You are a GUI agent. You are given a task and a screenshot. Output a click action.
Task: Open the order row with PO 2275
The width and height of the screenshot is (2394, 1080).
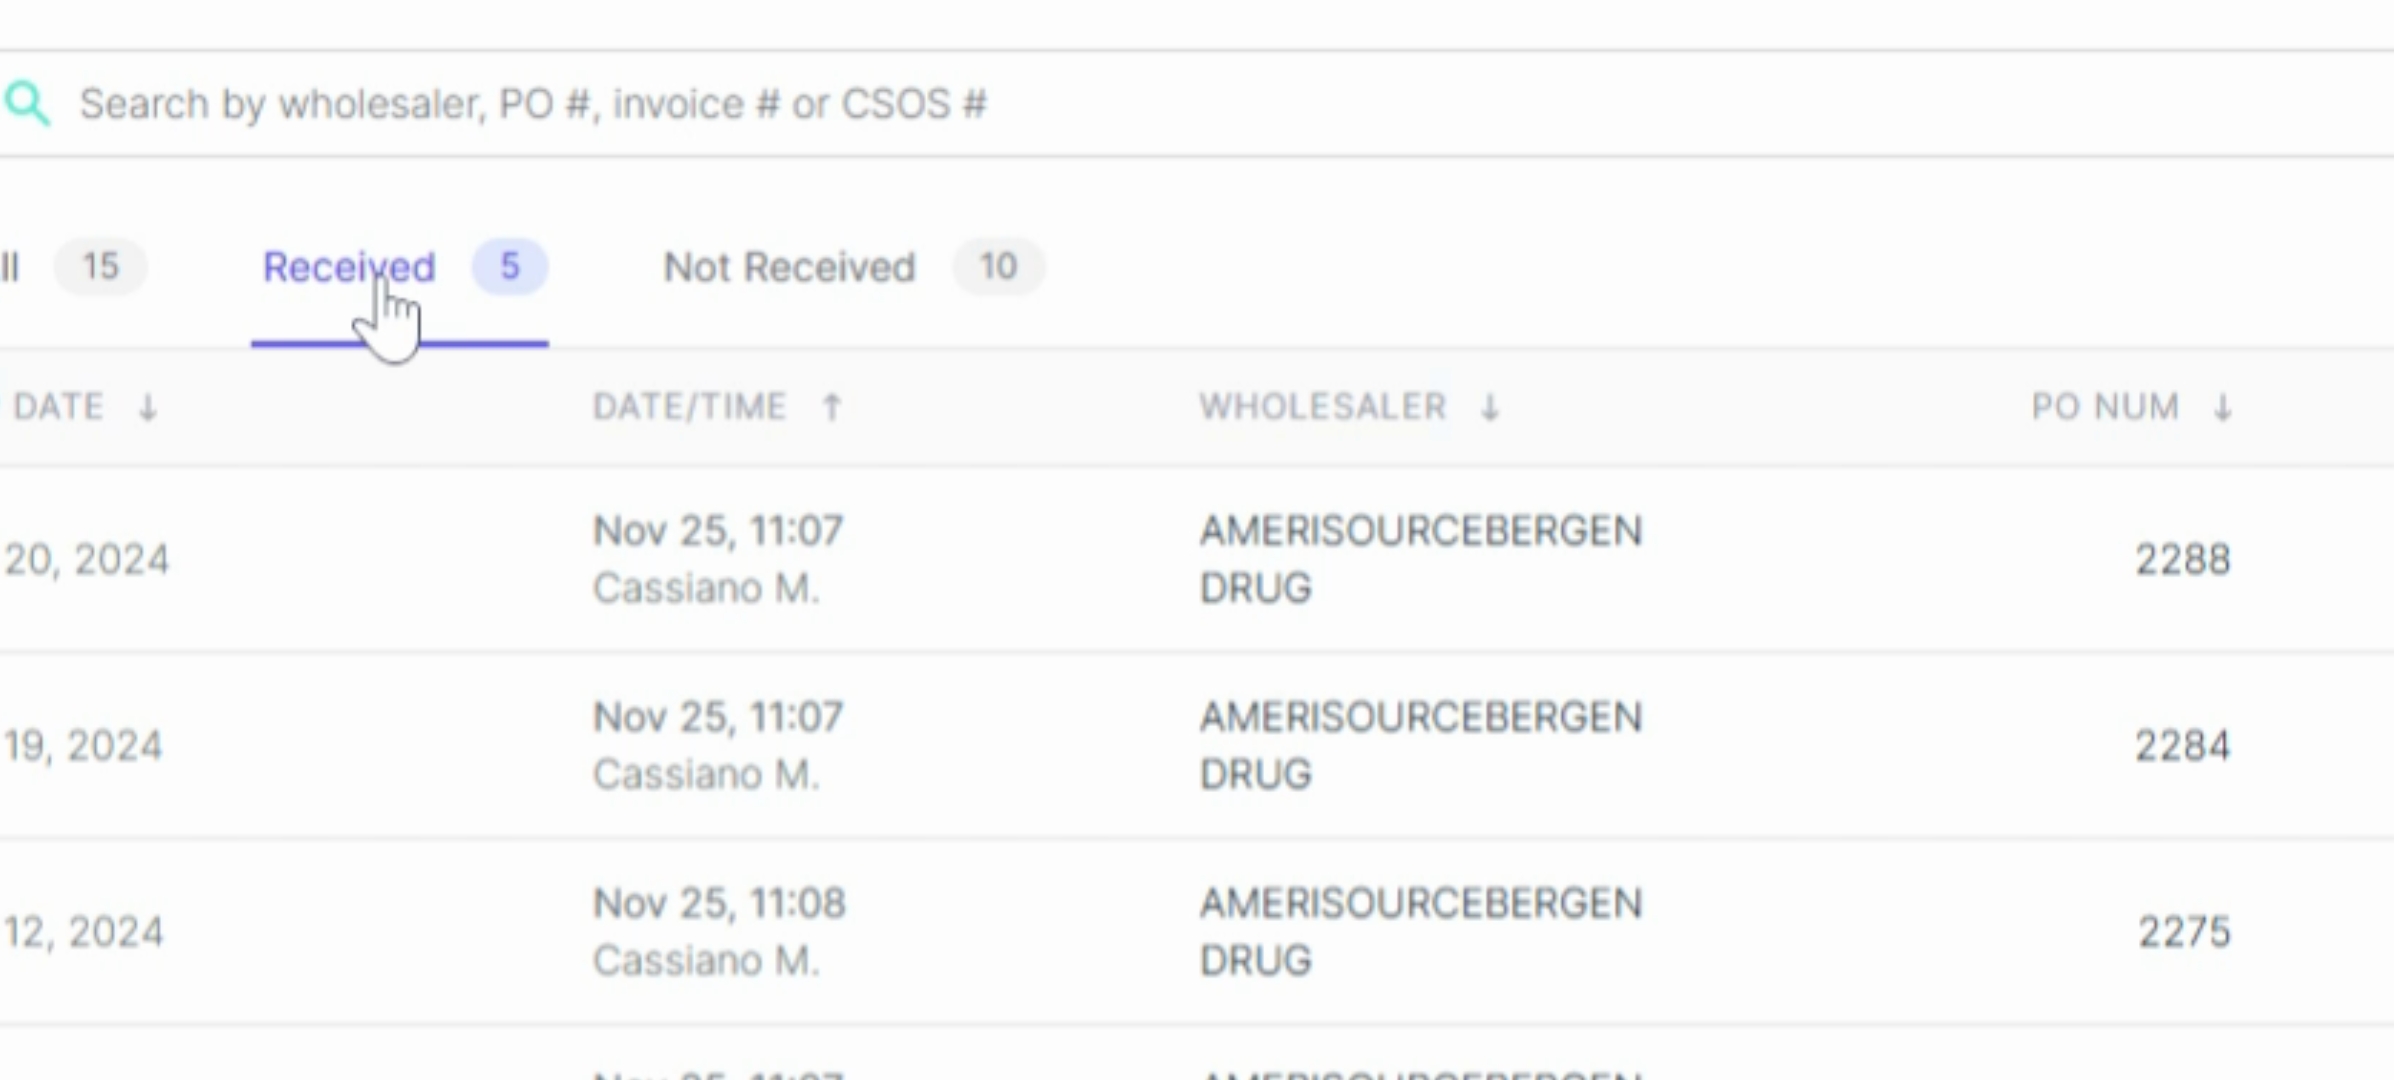(x=1197, y=932)
